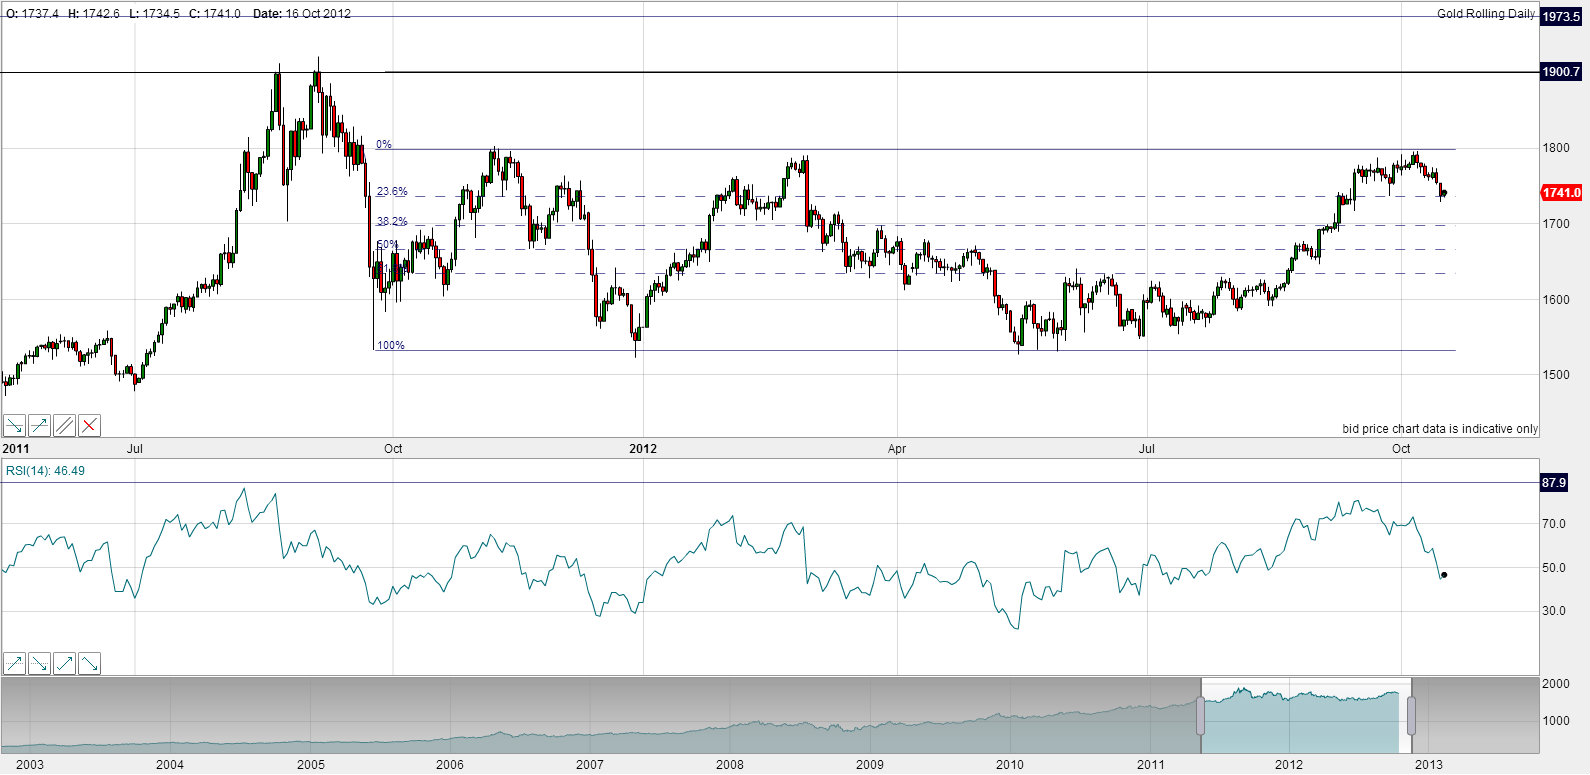Click the 87.9 RSI level label
1590x775 pixels.
coord(1554,483)
